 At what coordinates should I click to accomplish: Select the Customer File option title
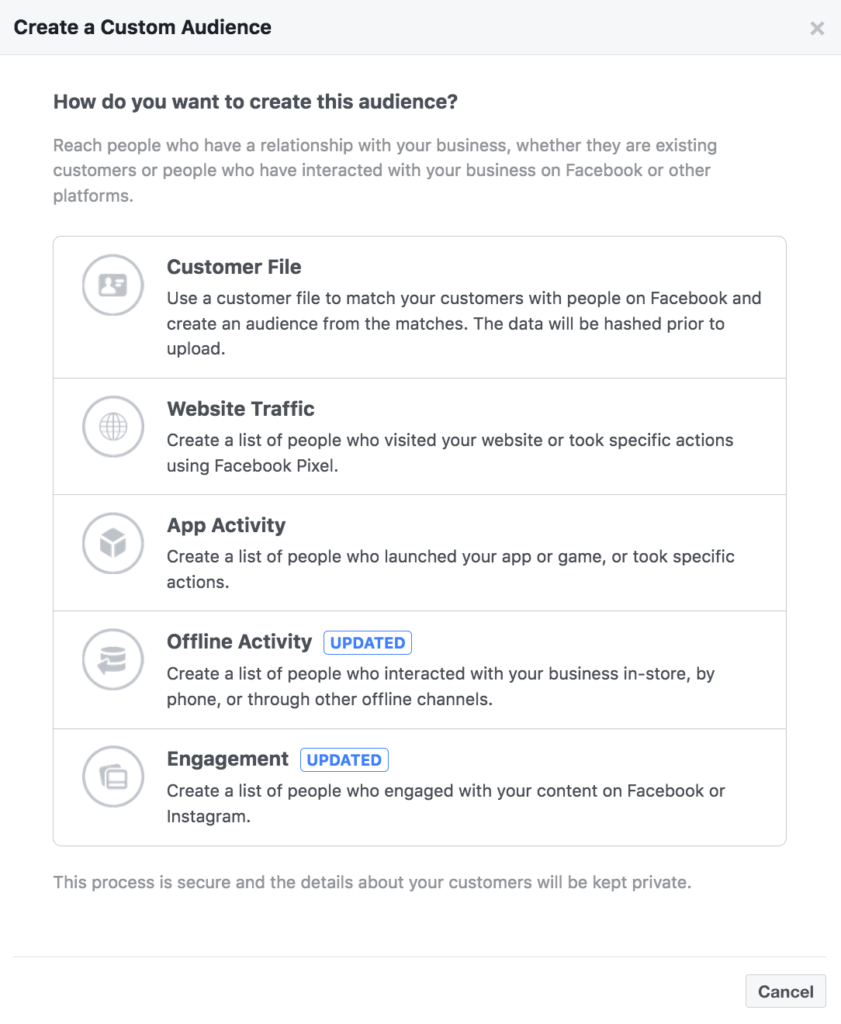[234, 267]
